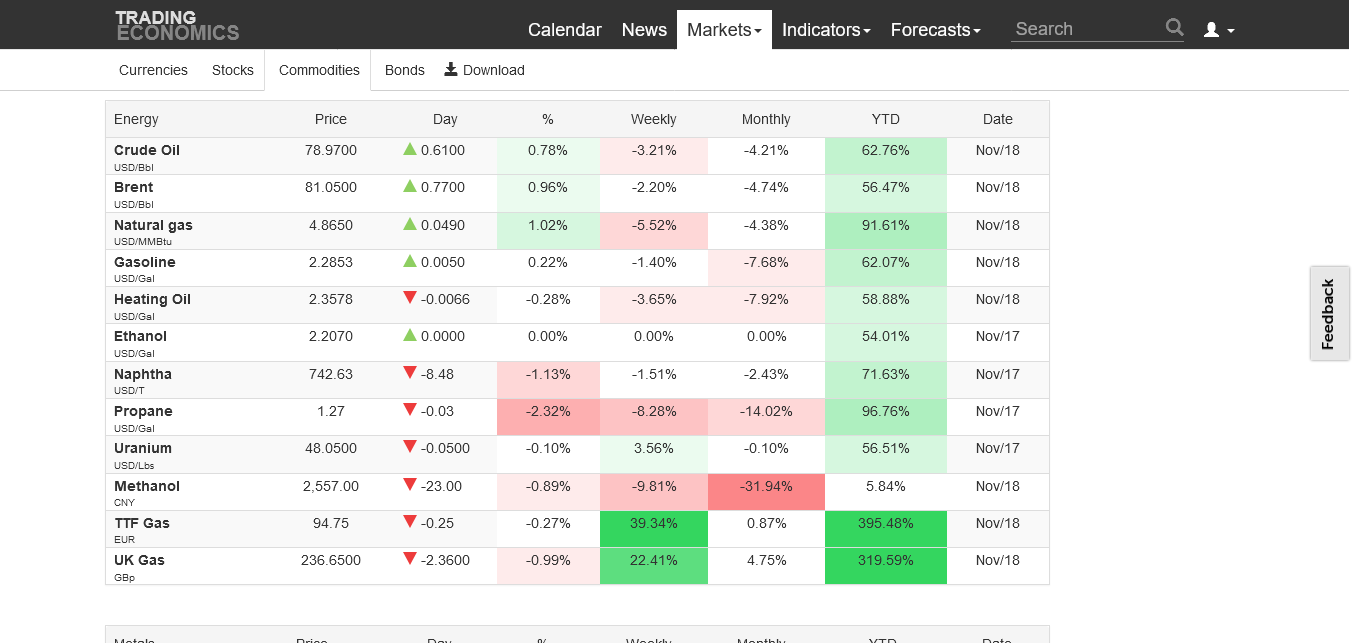The width and height of the screenshot is (1366, 643).
Task: Open the Brent commodity link
Action: click(134, 187)
